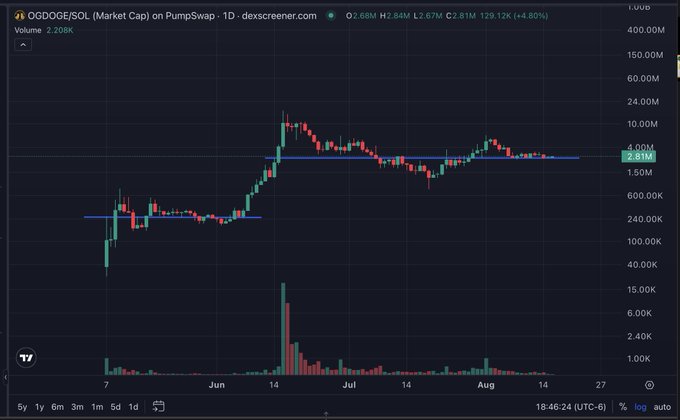Click the 100.00K price scale label
The image size is (680, 420).
pyautogui.click(x=644, y=242)
